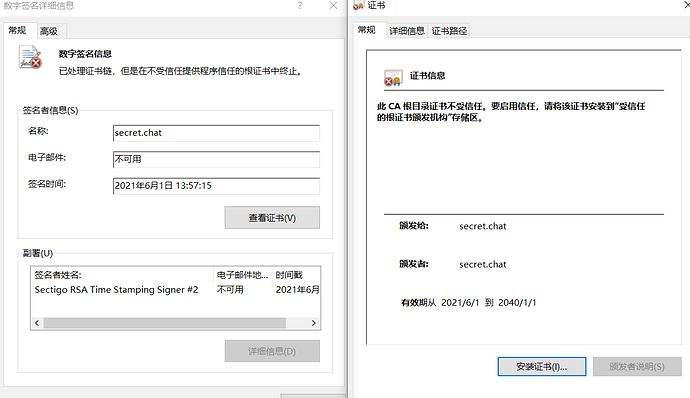Click the digital signature error icon
690x398 pixels.
[x=30, y=57]
